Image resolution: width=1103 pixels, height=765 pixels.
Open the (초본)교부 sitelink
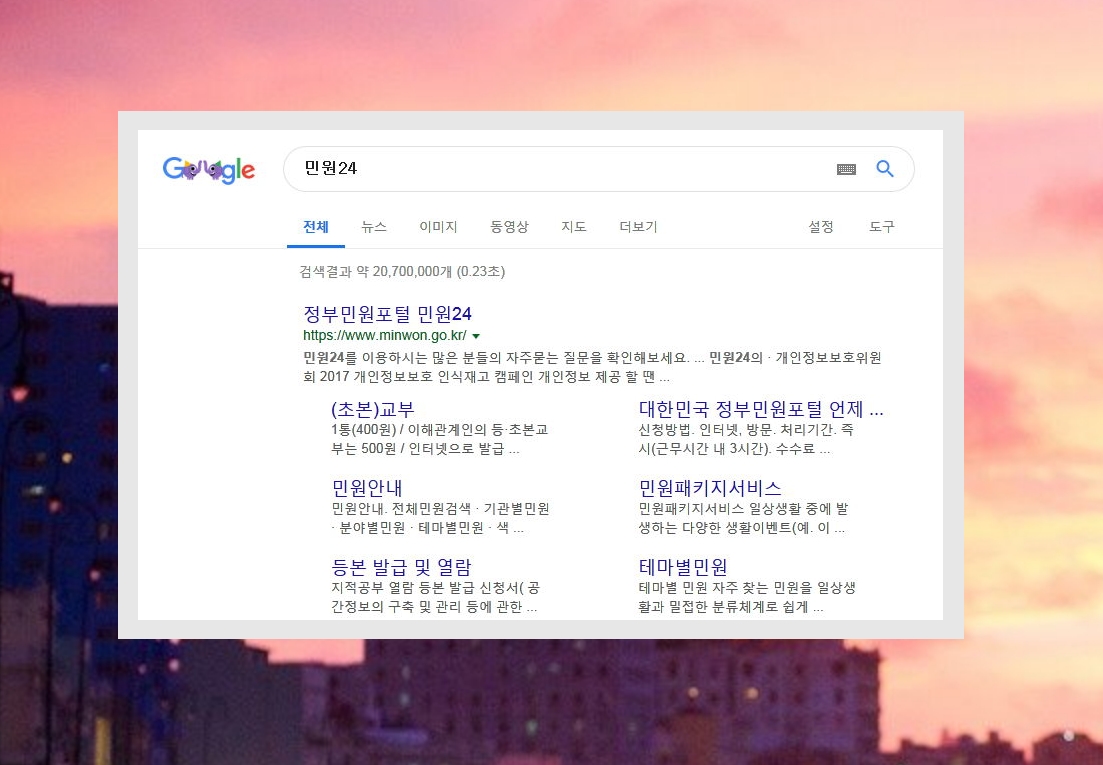pos(373,409)
